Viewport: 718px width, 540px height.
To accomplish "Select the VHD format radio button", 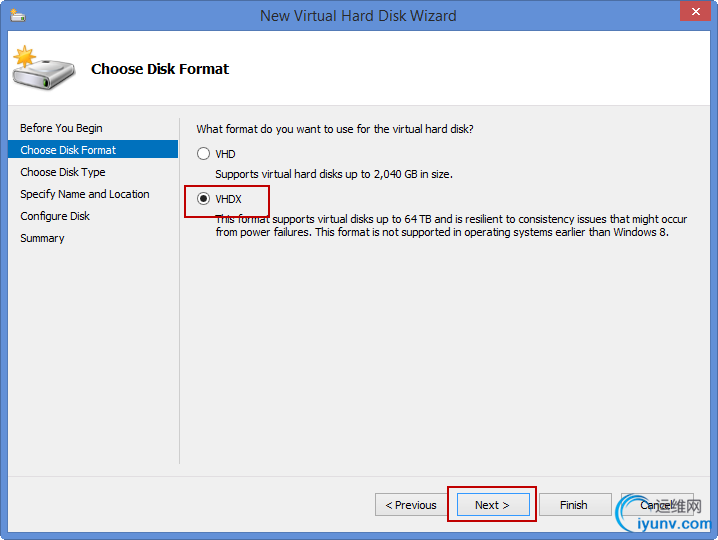I will coord(204,154).
